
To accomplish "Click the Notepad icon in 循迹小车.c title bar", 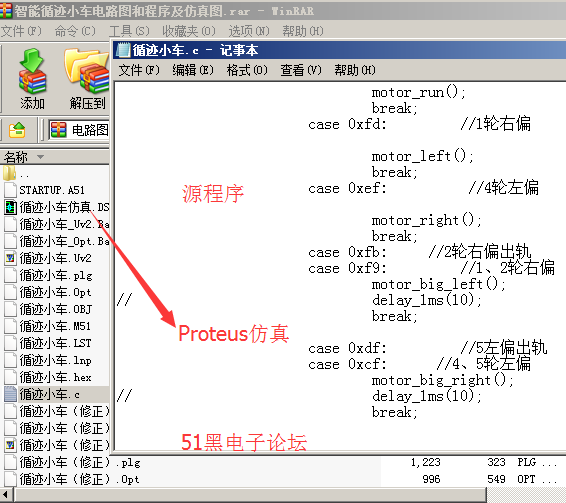I will [123, 50].
